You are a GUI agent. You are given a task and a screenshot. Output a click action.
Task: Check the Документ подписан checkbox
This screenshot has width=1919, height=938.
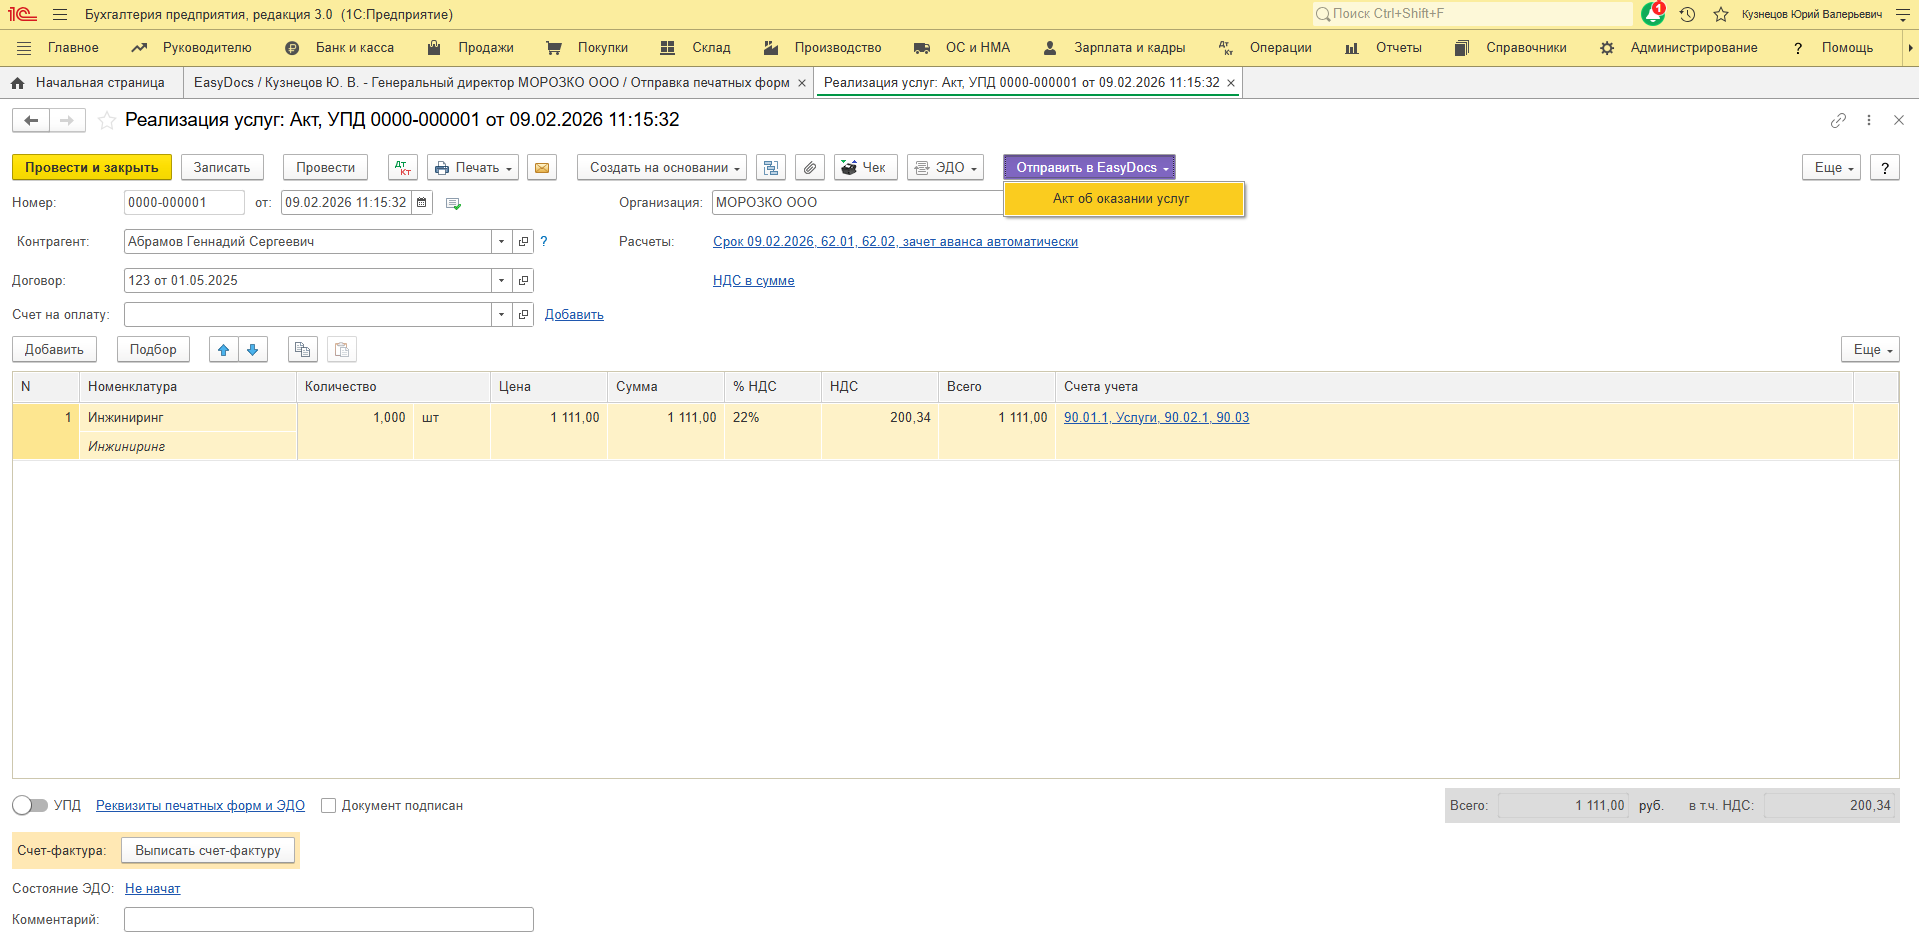coord(328,806)
